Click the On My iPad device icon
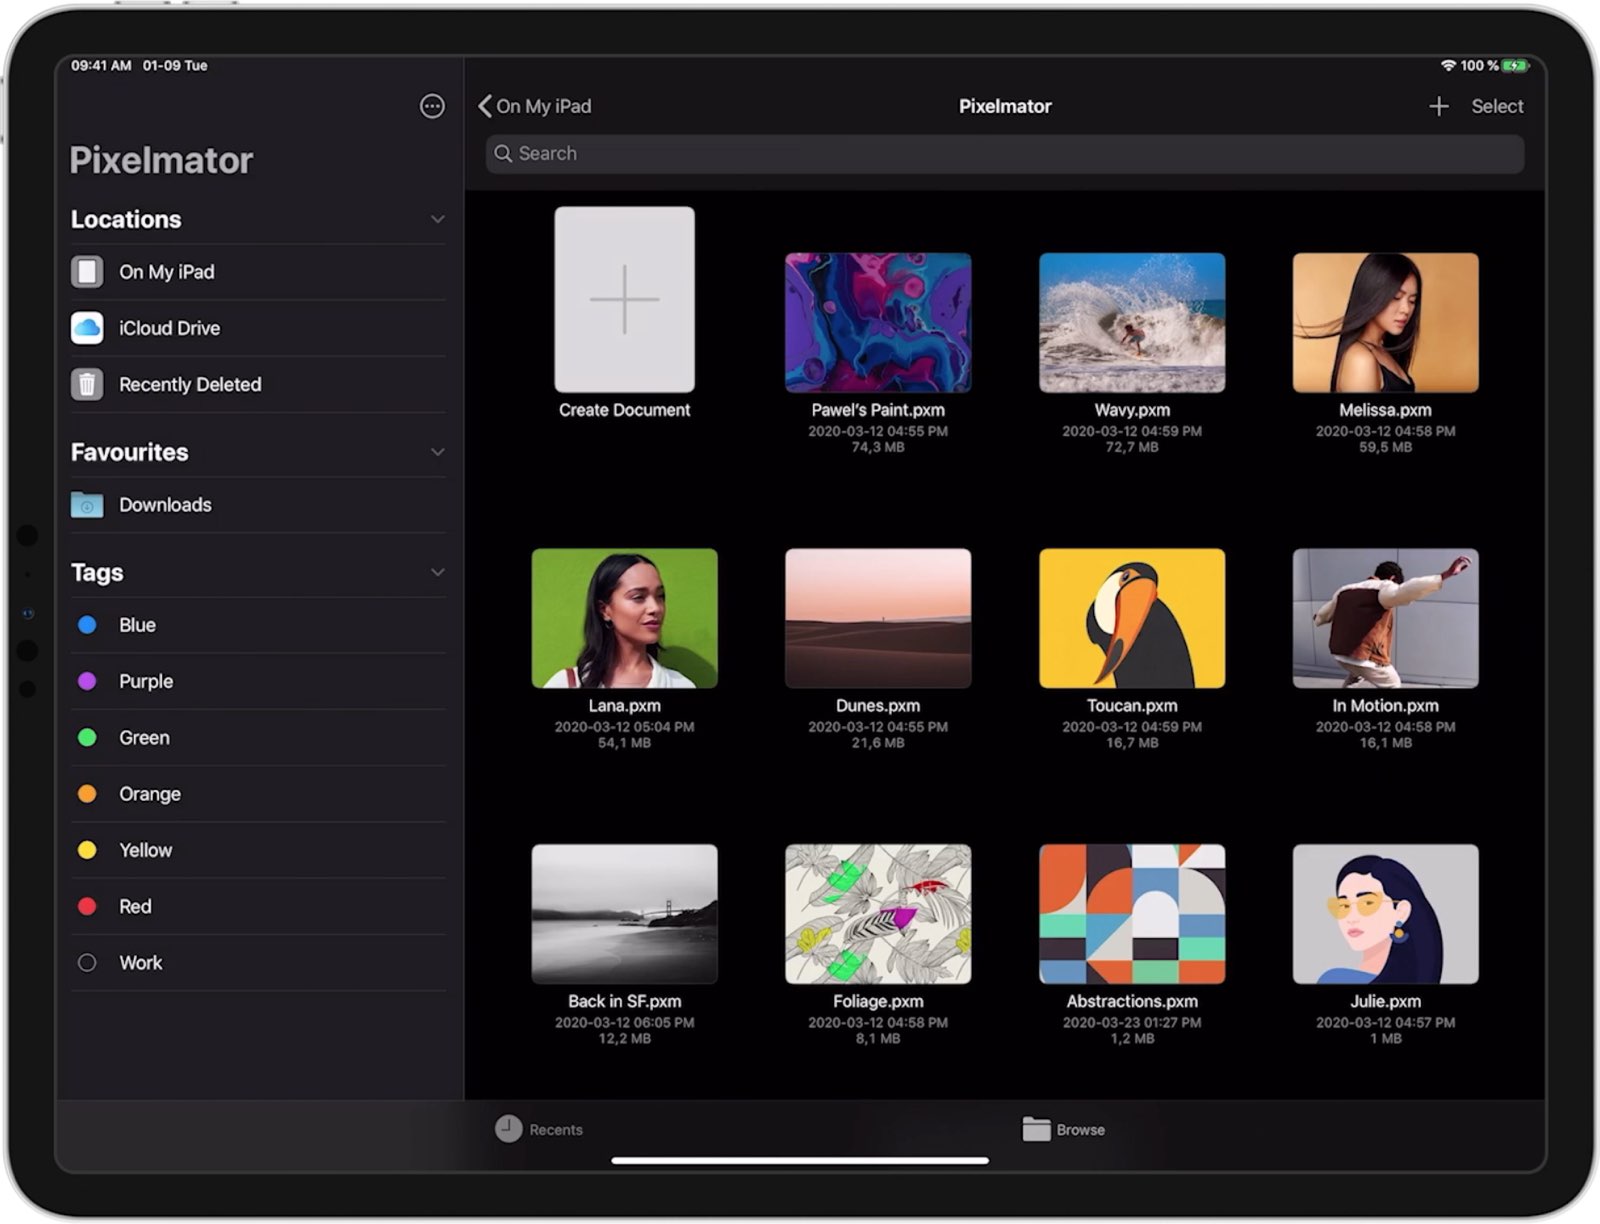This screenshot has width=1600, height=1224. 87,272
